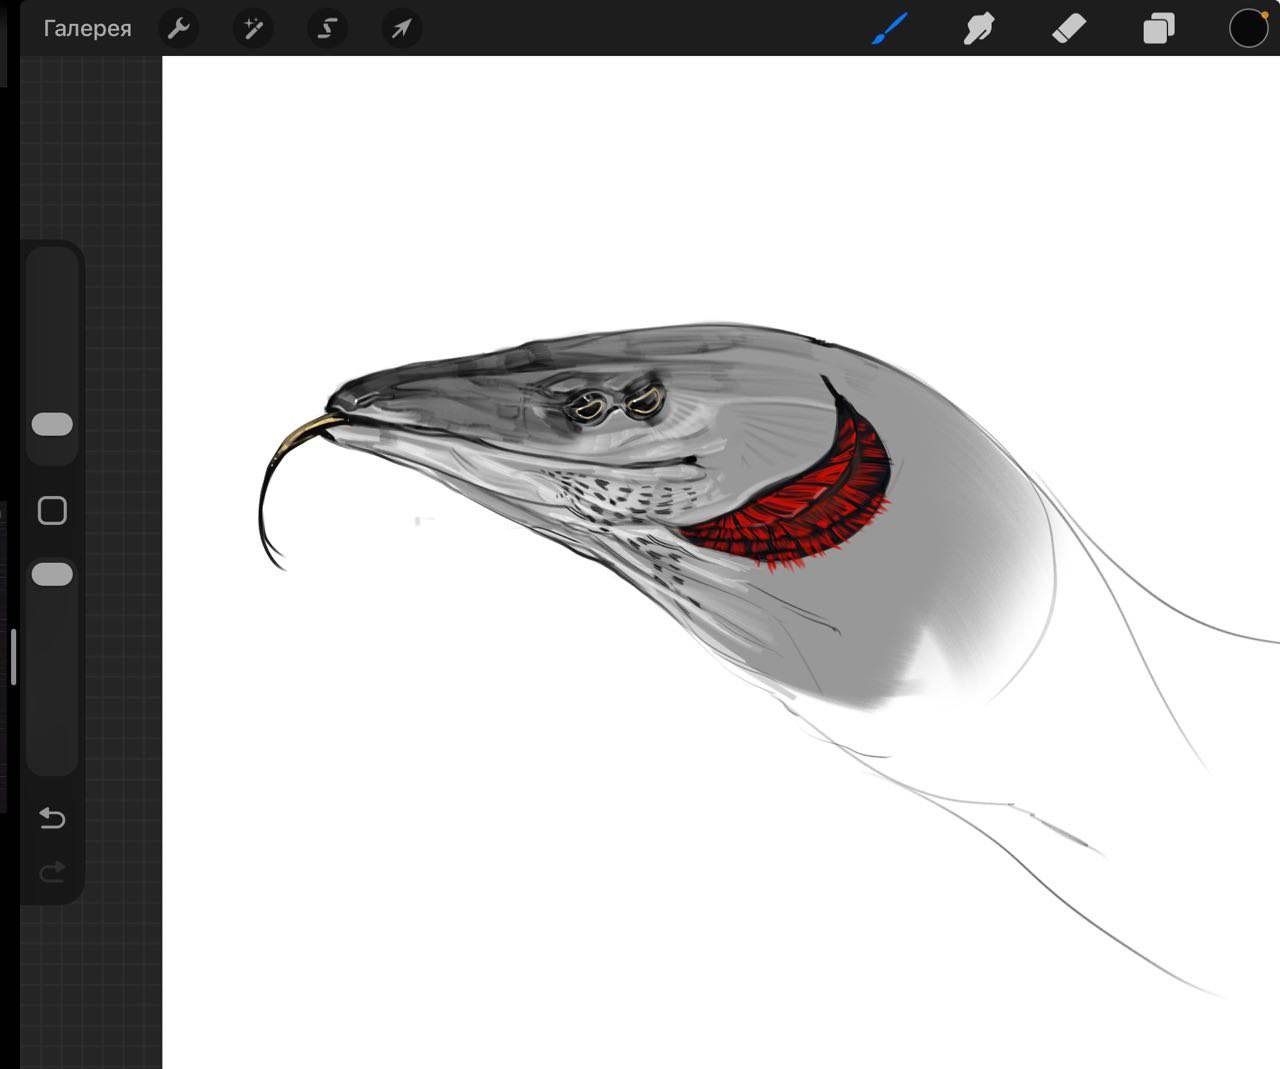This screenshot has width=1280, height=1069.
Task: Open the Layers panel
Action: point(1158,28)
